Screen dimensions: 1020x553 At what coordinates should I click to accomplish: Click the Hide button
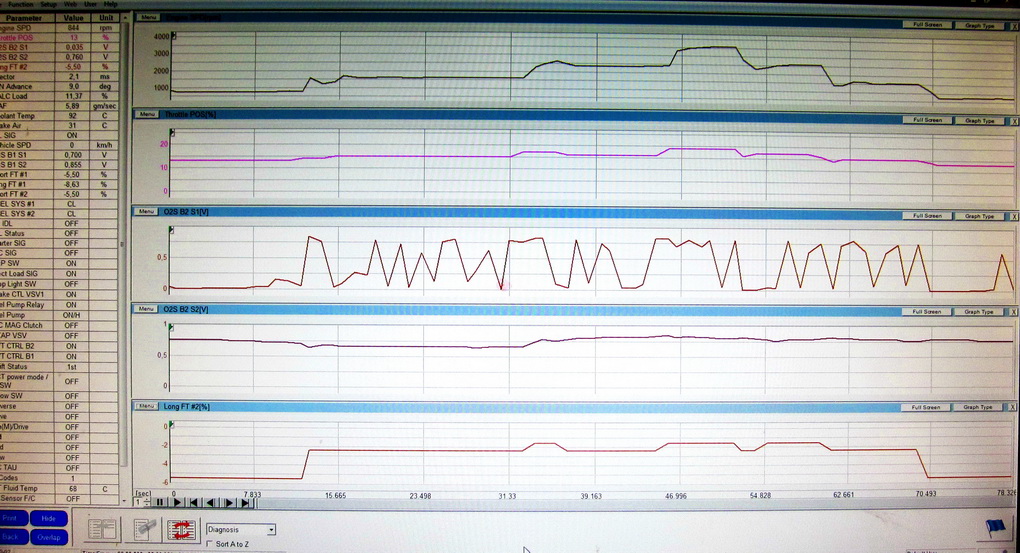click(x=48, y=518)
